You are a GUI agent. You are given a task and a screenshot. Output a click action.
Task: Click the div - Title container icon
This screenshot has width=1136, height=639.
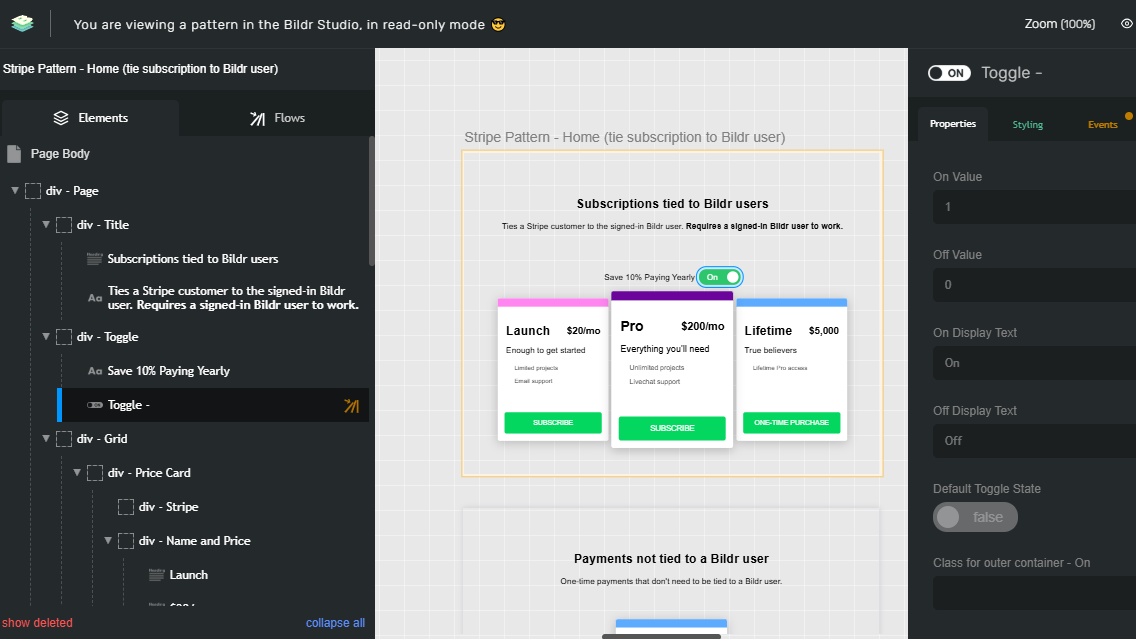pos(64,225)
